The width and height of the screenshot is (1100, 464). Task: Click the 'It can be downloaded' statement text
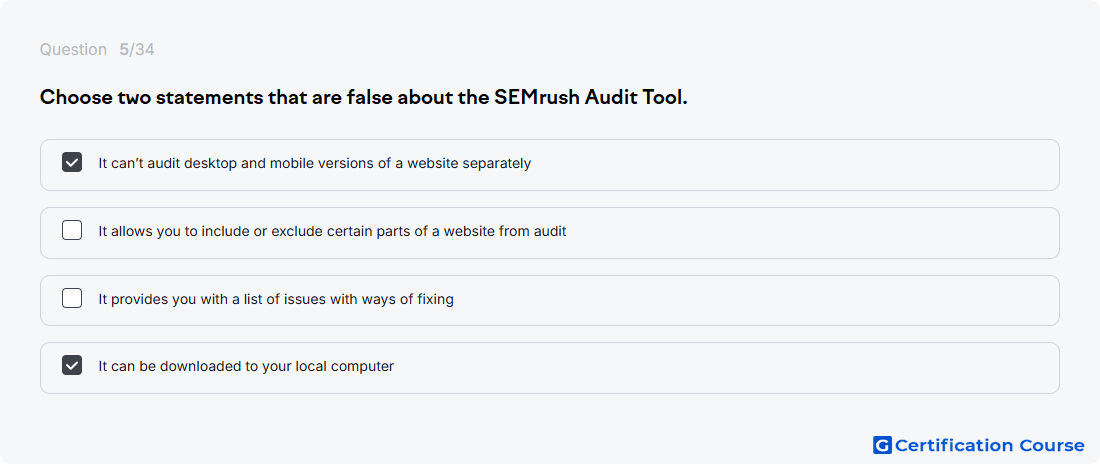[246, 366]
